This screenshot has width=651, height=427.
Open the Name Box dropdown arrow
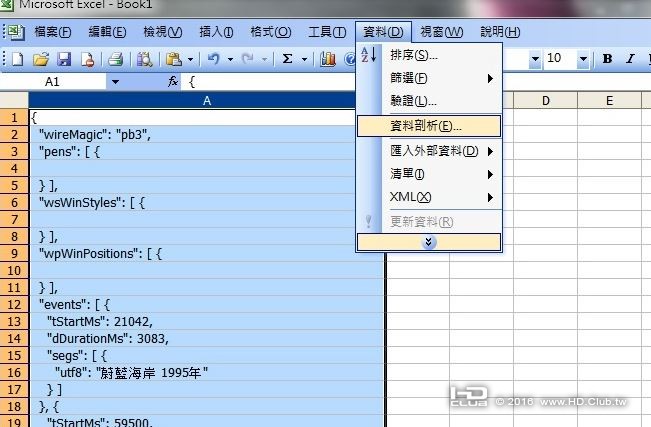tap(115, 82)
